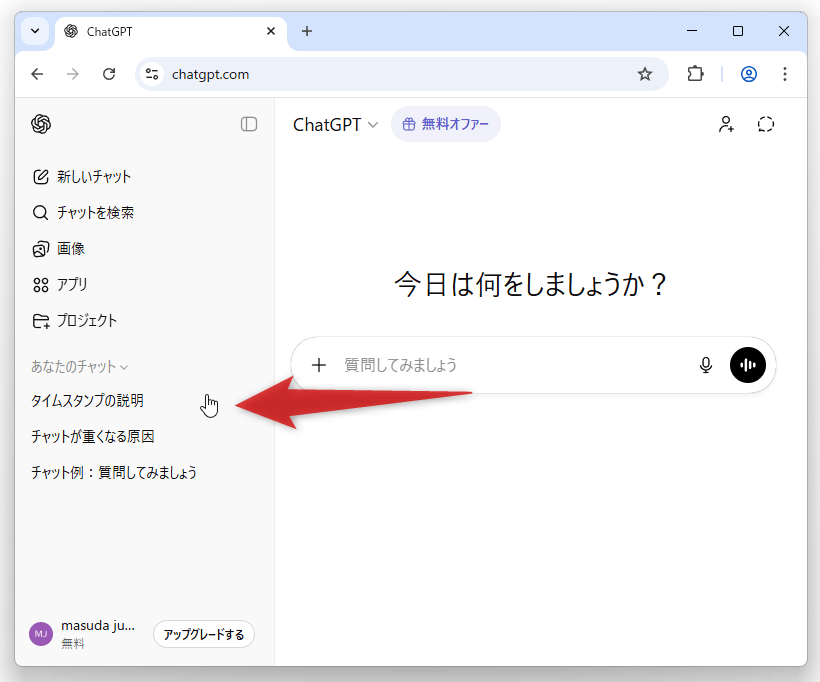Open the ChatGPT model selector dropdown
This screenshot has width=820, height=682.
[335, 125]
